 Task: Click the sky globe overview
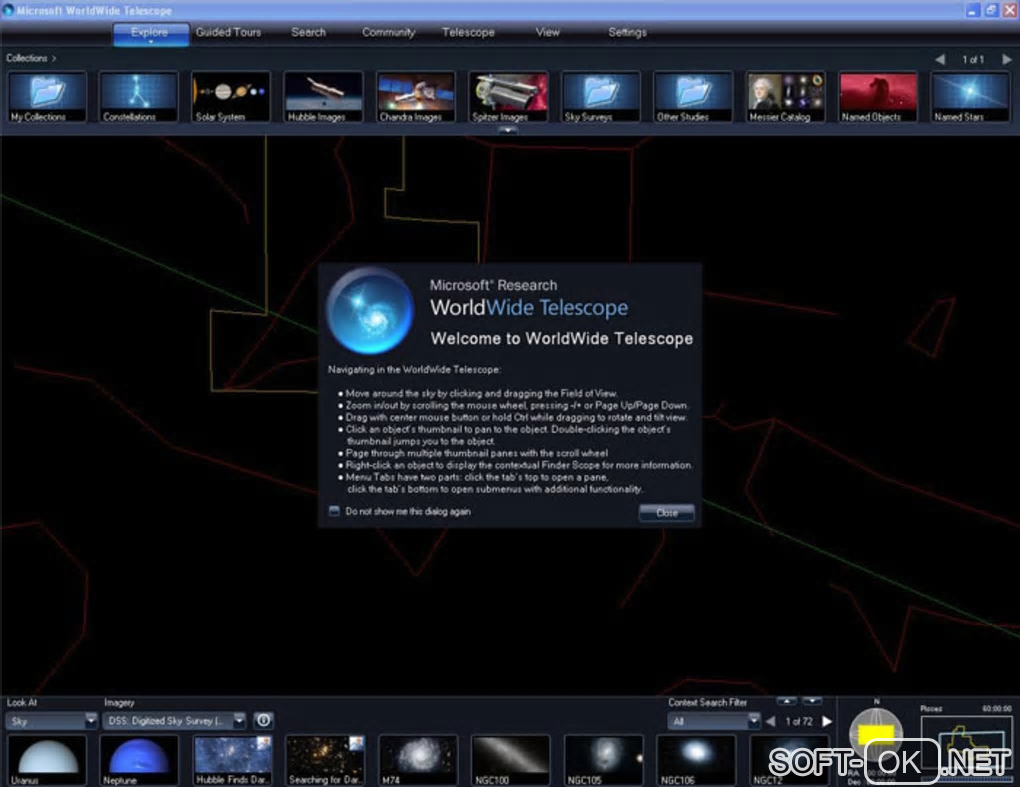pos(876,734)
